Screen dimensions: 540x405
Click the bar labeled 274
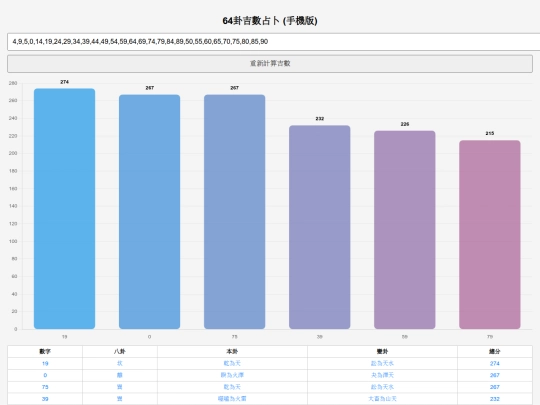tap(64, 209)
